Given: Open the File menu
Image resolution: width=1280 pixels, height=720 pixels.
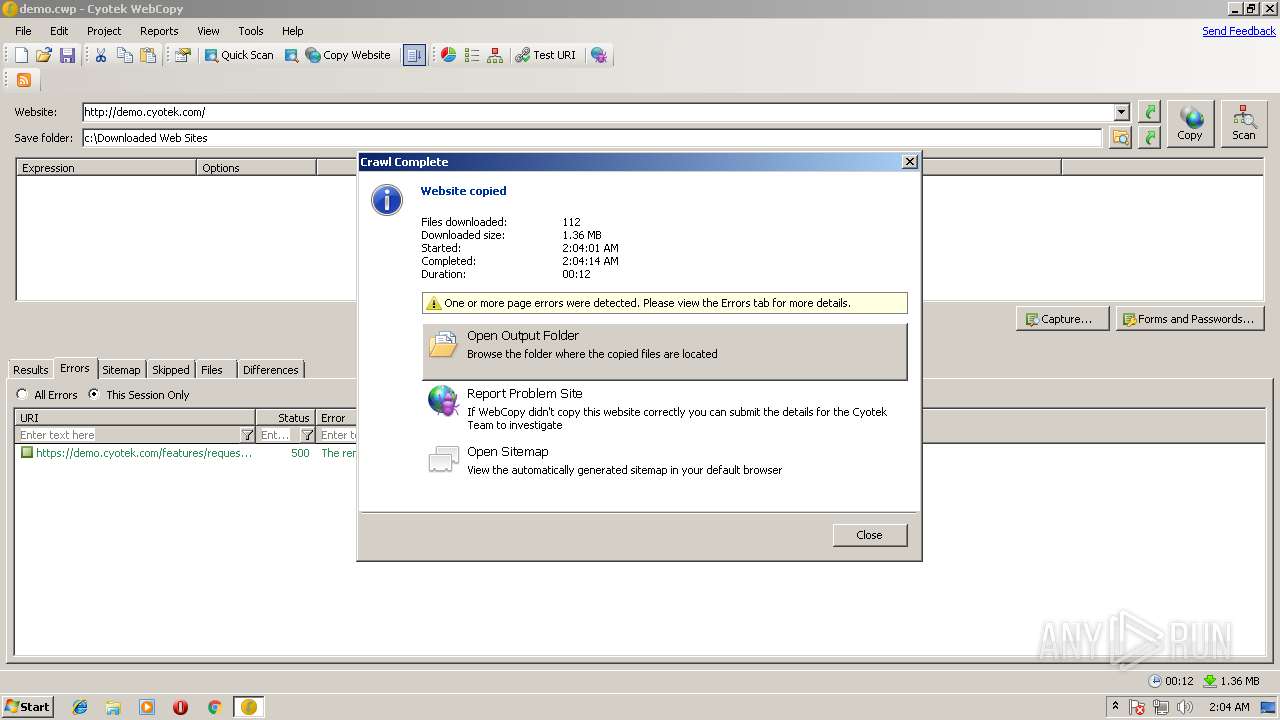Looking at the screenshot, I should click(x=23, y=31).
